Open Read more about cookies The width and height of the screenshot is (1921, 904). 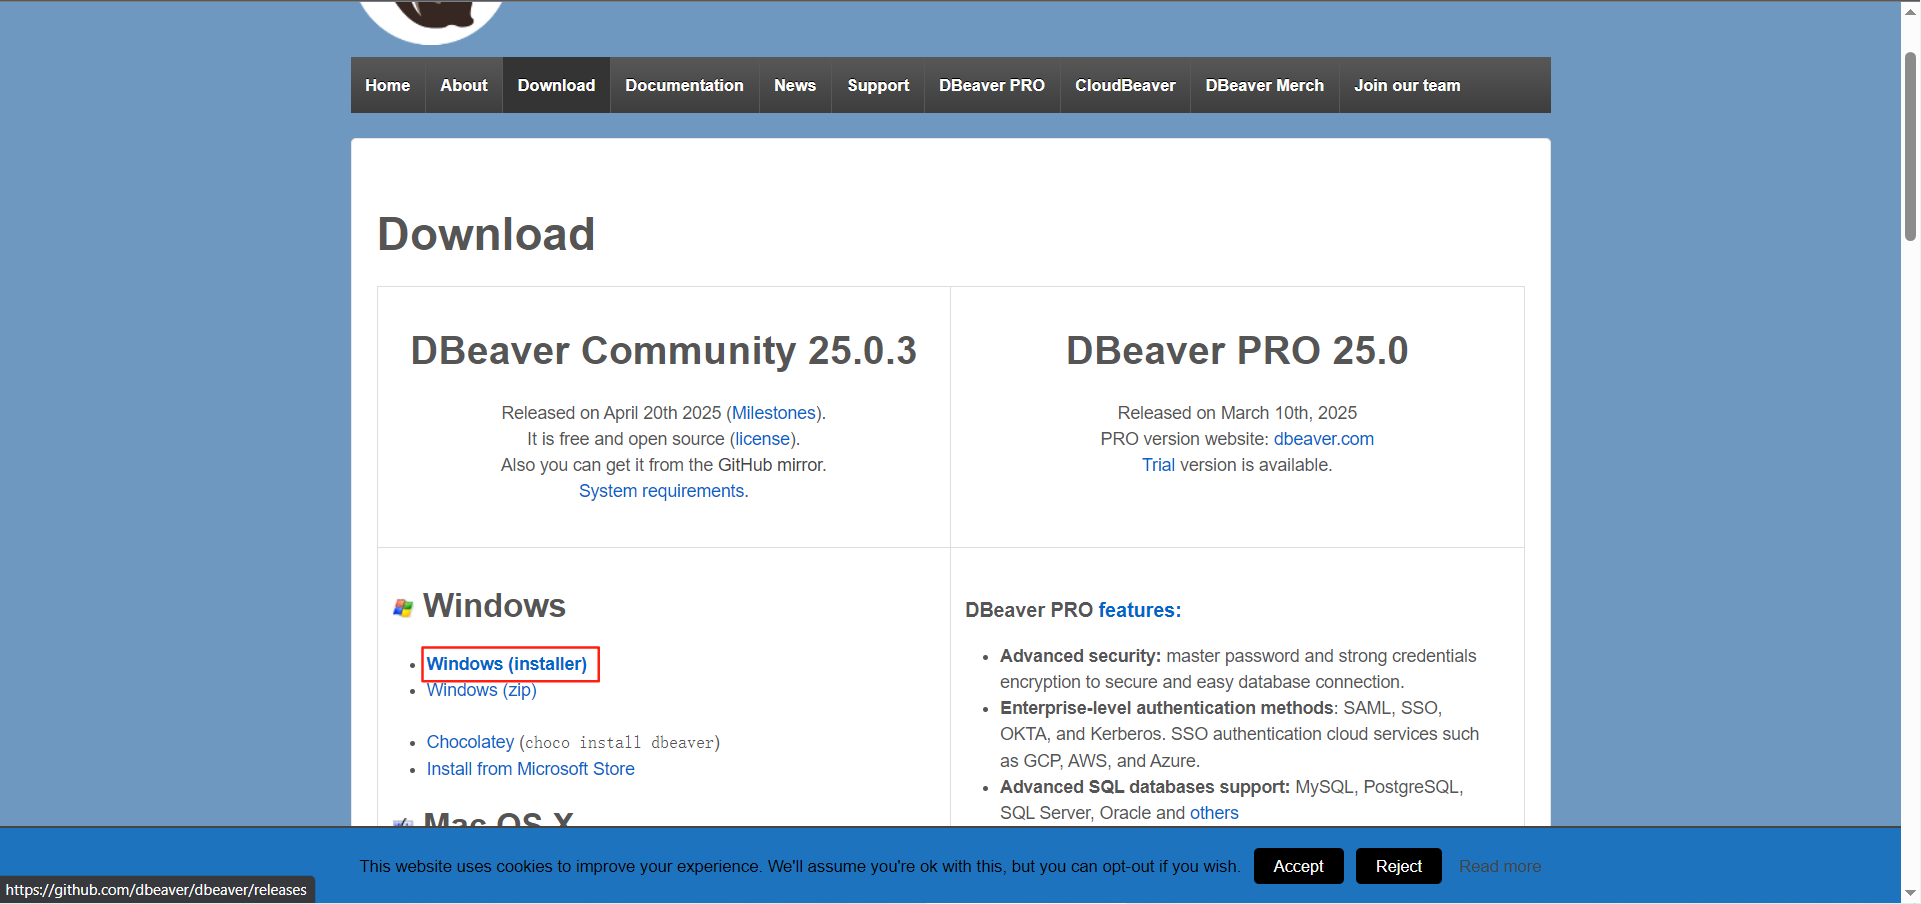point(1500,866)
